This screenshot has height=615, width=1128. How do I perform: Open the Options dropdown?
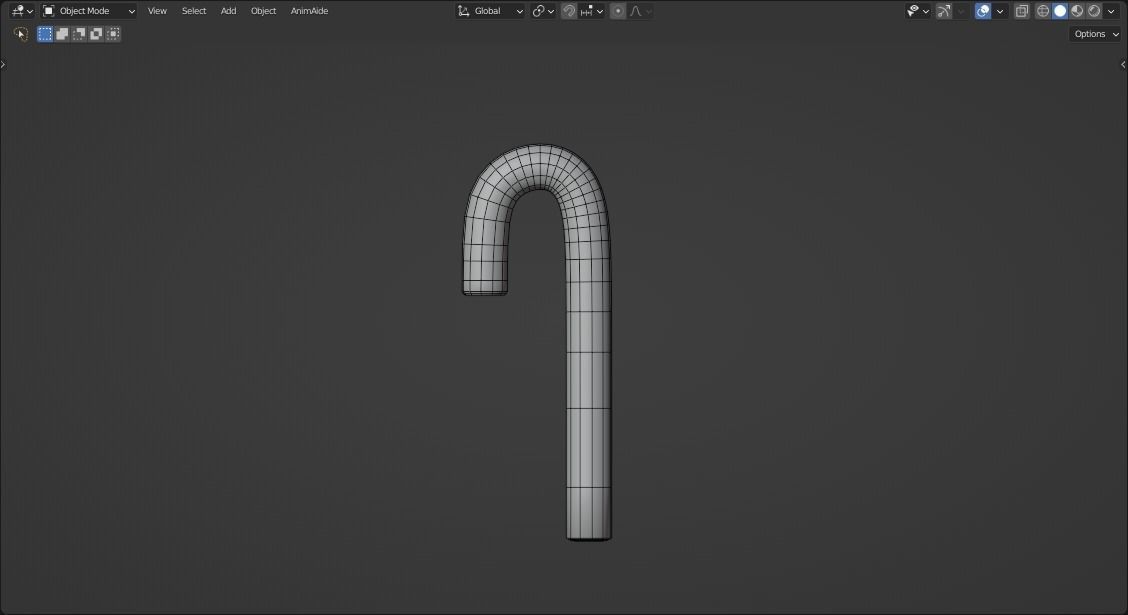pyautogui.click(x=1096, y=34)
